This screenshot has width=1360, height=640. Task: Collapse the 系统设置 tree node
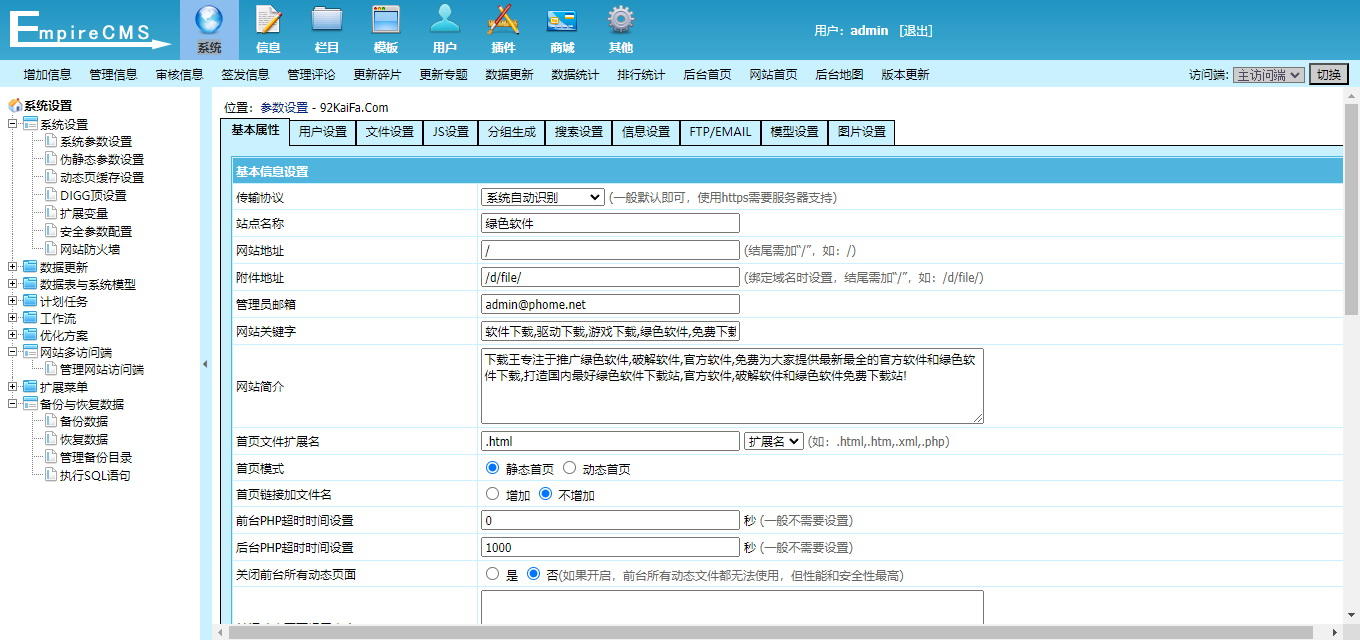pyautogui.click(x=13, y=124)
